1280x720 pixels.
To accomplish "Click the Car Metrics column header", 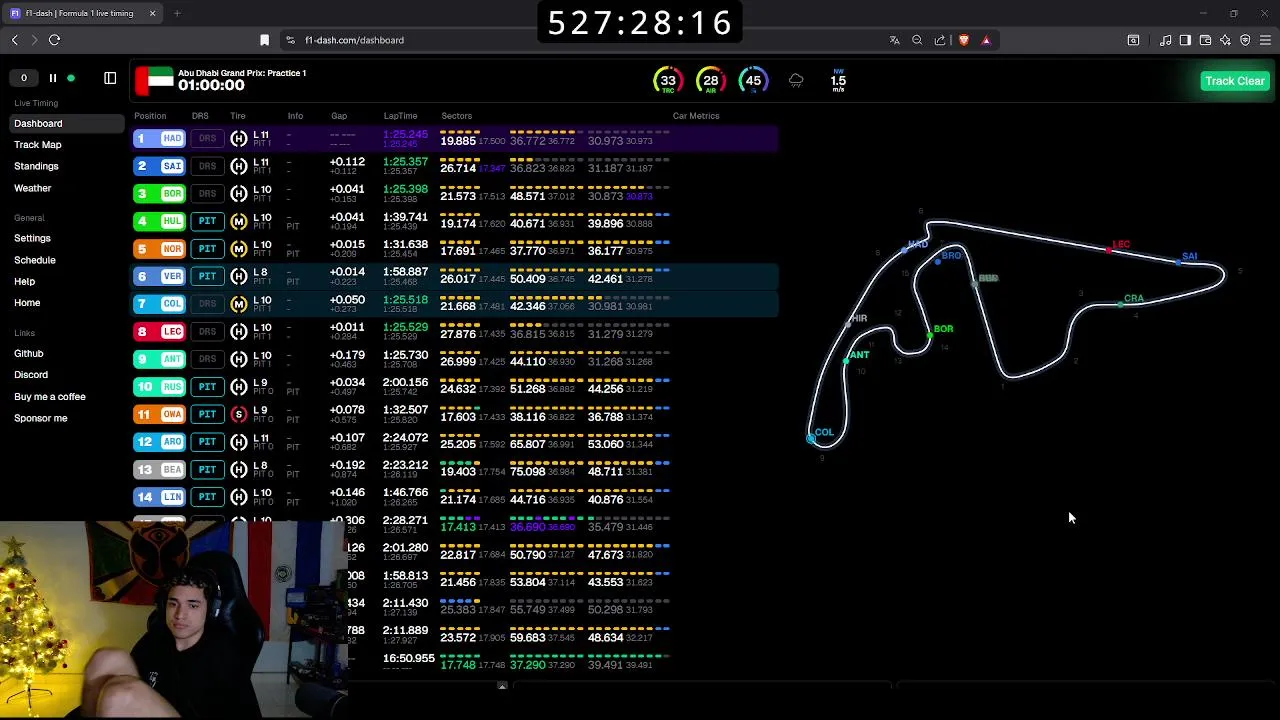I will [696, 116].
